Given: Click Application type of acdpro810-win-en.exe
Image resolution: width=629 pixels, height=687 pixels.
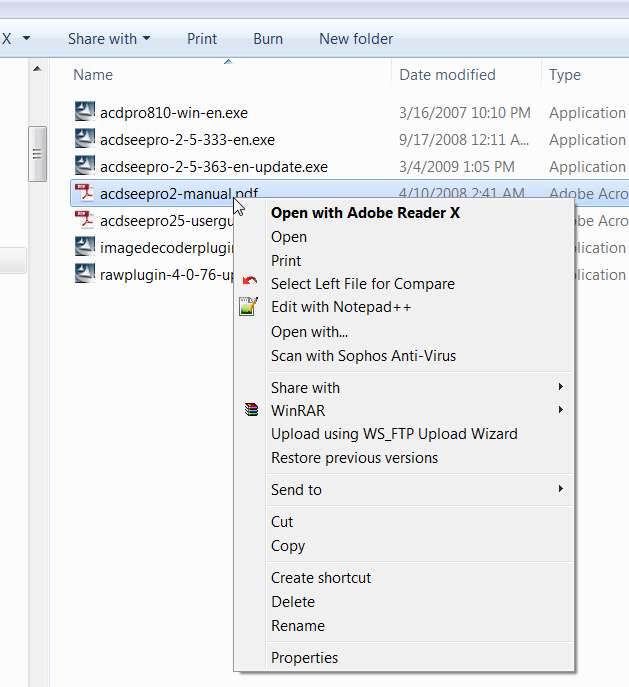Looking at the screenshot, I should coord(587,113).
